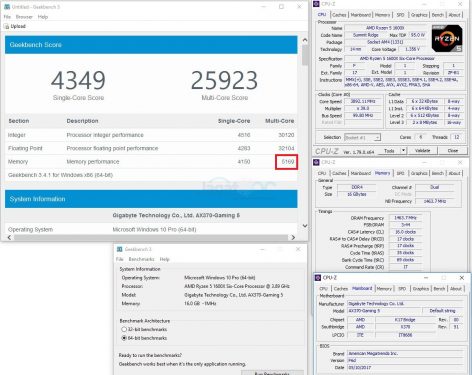Click the CPU-Z icon in the top CPU-Z title bar
This screenshot has height=375, width=472.
click(x=316, y=4)
